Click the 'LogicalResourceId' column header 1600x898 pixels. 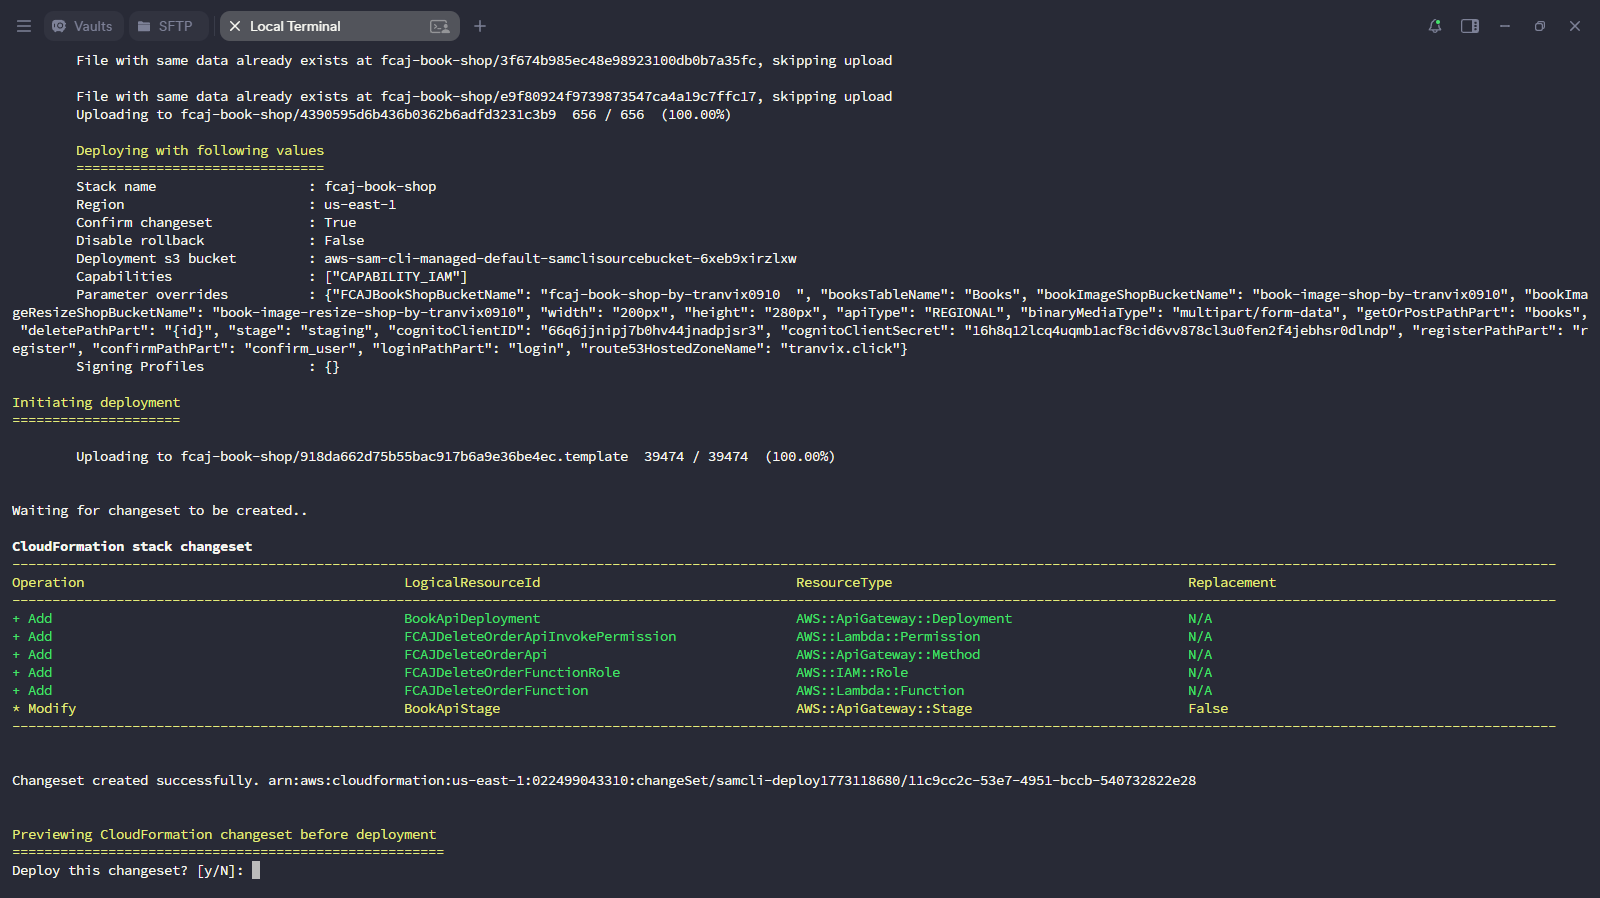coord(472,582)
